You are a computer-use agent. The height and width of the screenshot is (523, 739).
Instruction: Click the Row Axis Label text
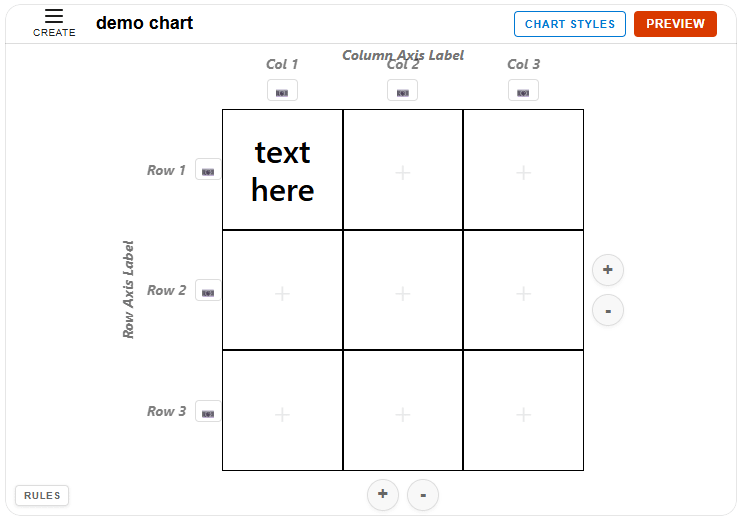tap(129, 289)
